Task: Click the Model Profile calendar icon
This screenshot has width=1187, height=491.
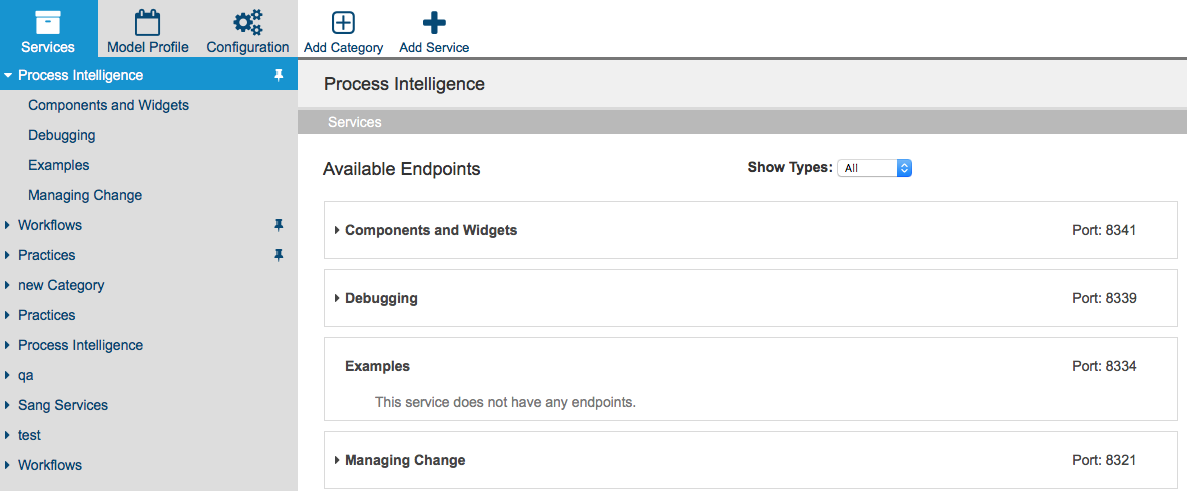Action: [148, 22]
